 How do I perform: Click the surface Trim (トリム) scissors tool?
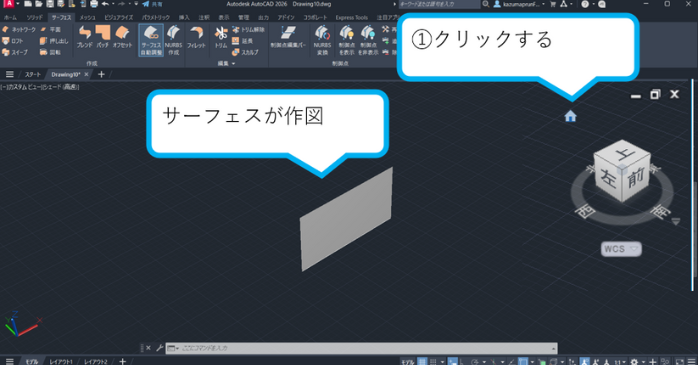coord(221,36)
